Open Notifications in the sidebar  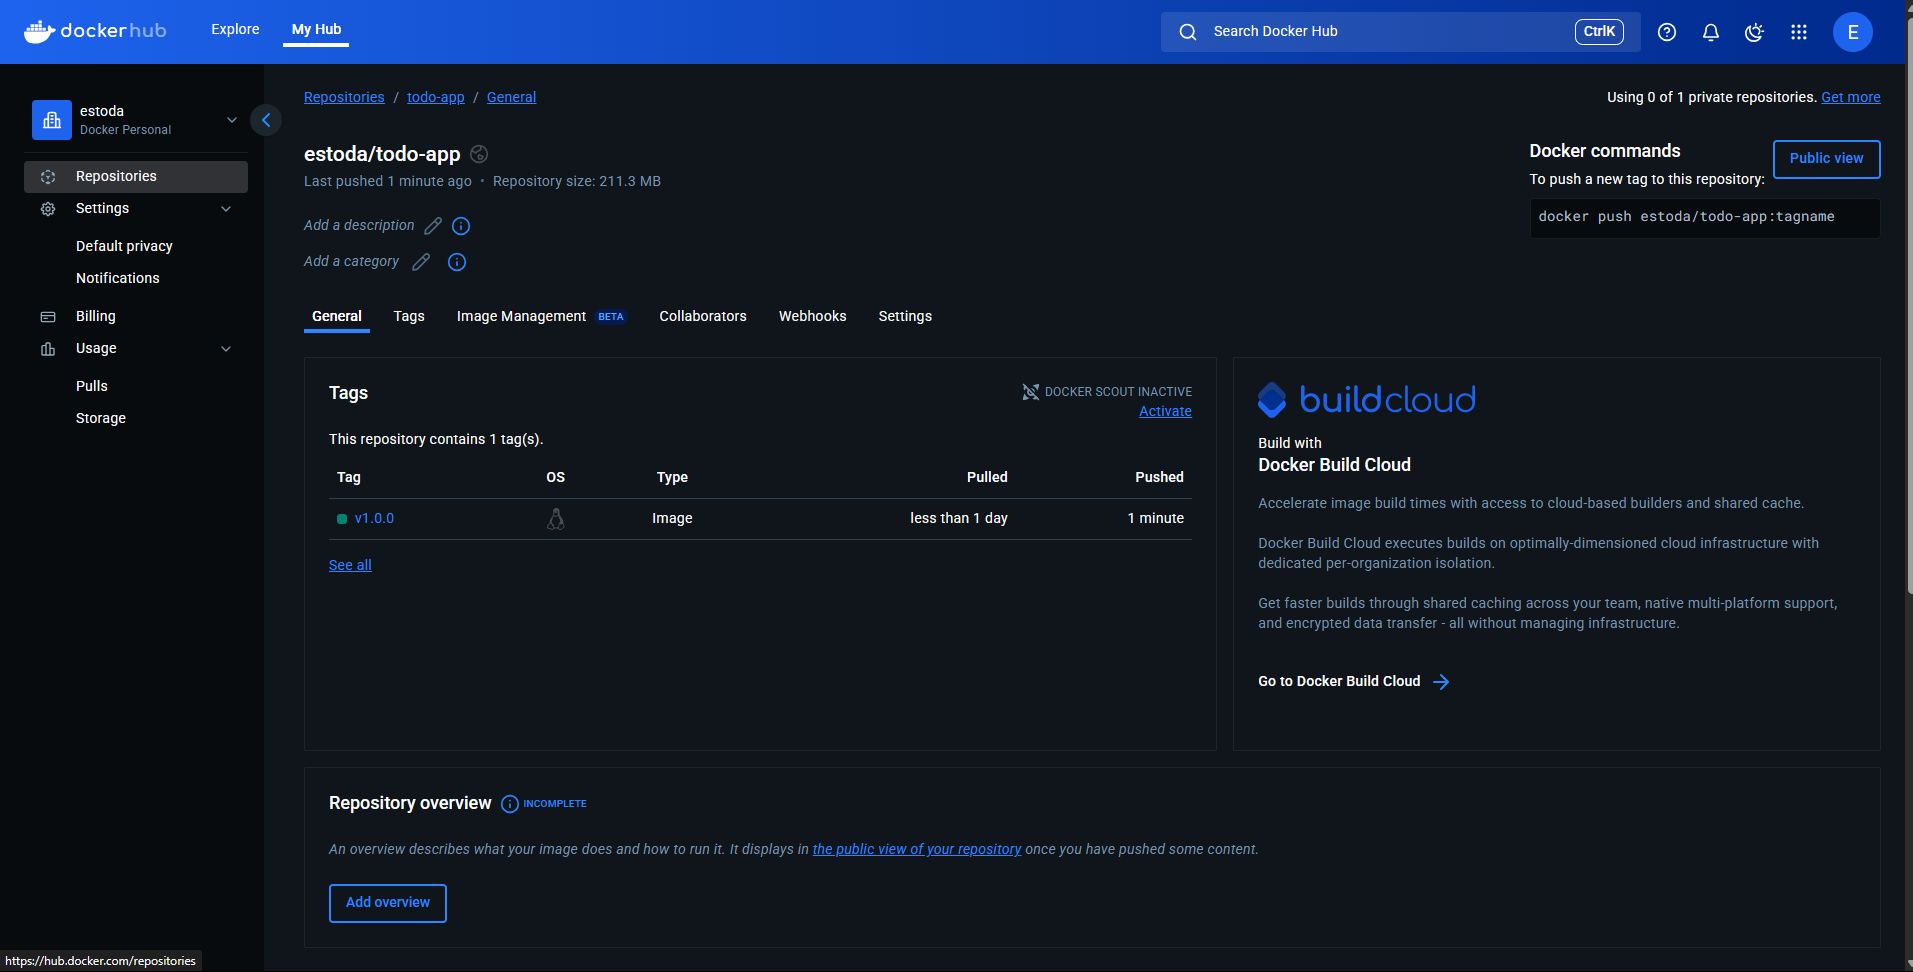coord(118,278)
